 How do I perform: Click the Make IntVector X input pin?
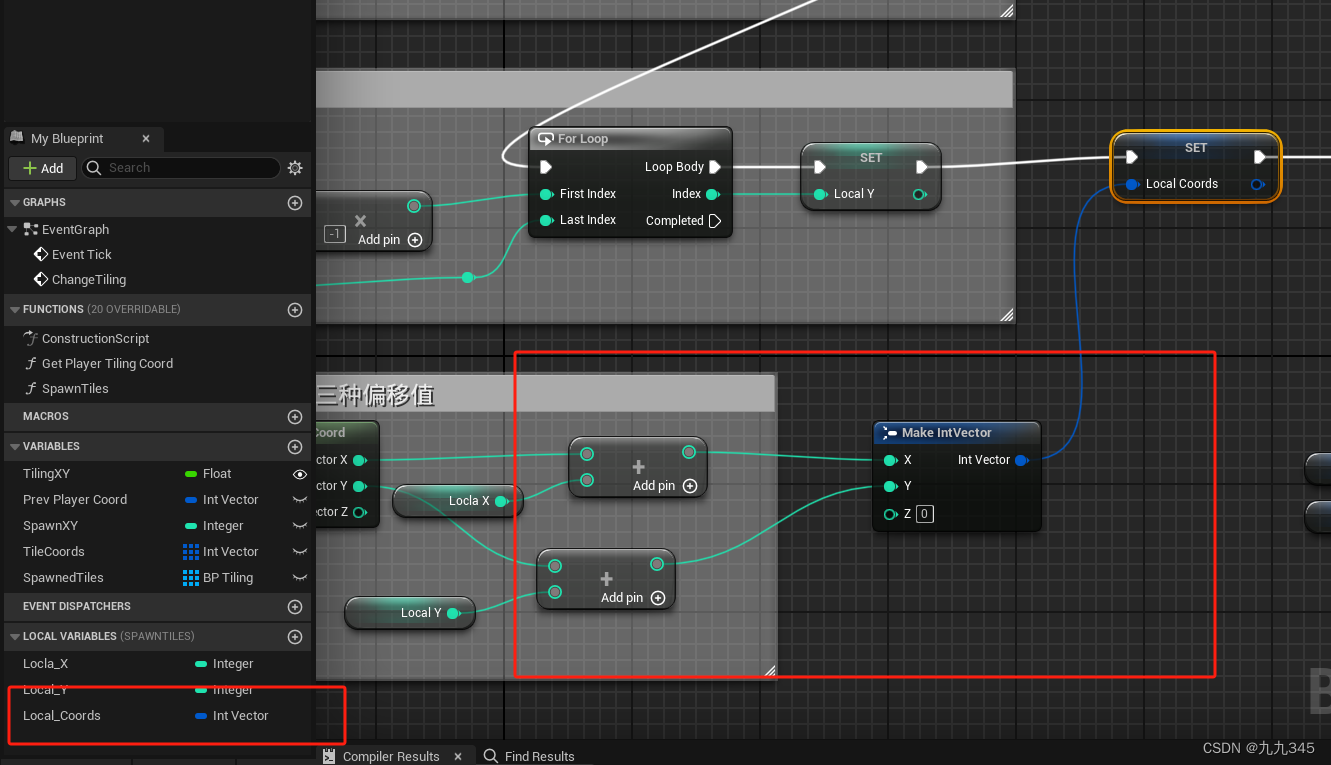[x=890, y=460]
